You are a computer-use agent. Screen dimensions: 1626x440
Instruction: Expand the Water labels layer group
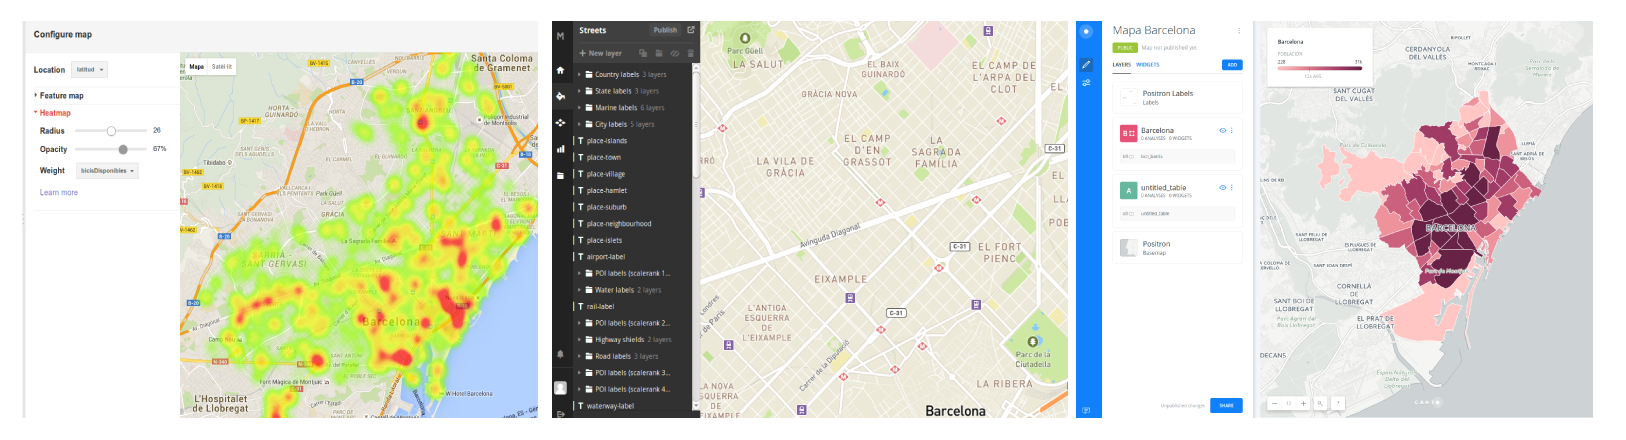579,290
